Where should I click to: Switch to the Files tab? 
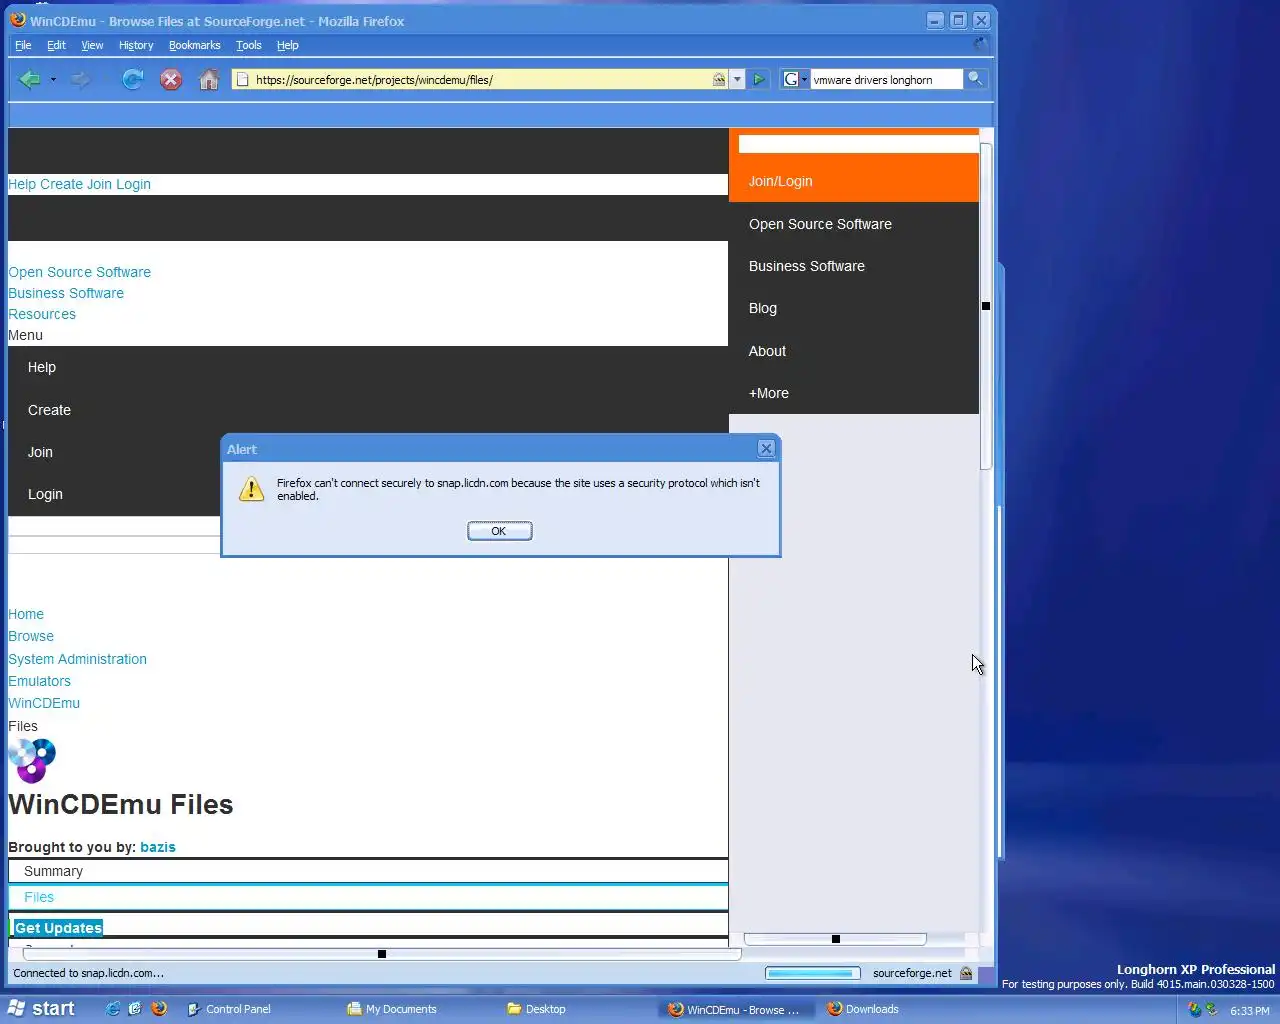coord(368,897)
